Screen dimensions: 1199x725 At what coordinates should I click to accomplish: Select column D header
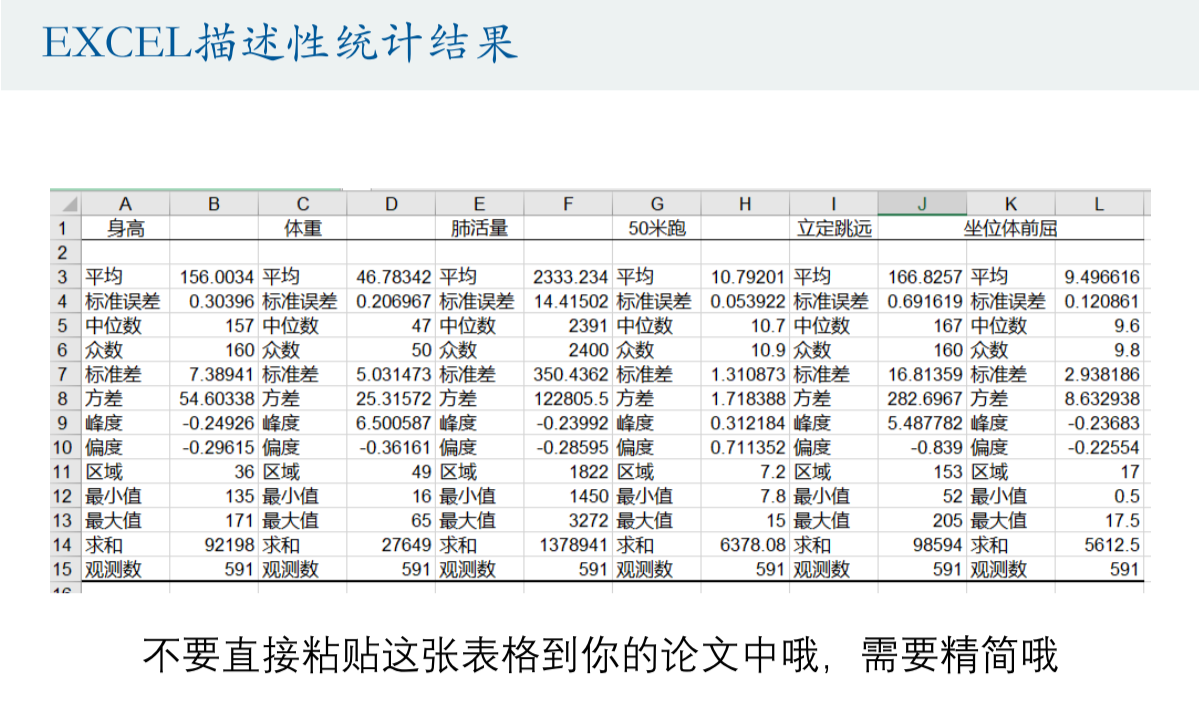(x=392, y=204)
